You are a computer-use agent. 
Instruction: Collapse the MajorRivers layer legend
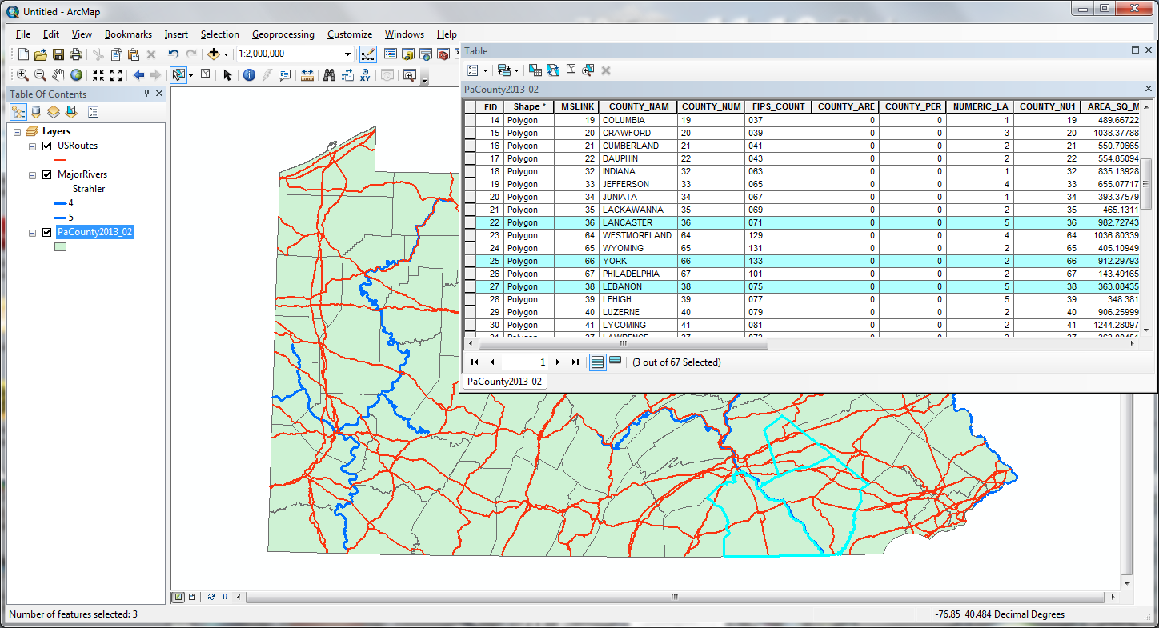point(32,176)
